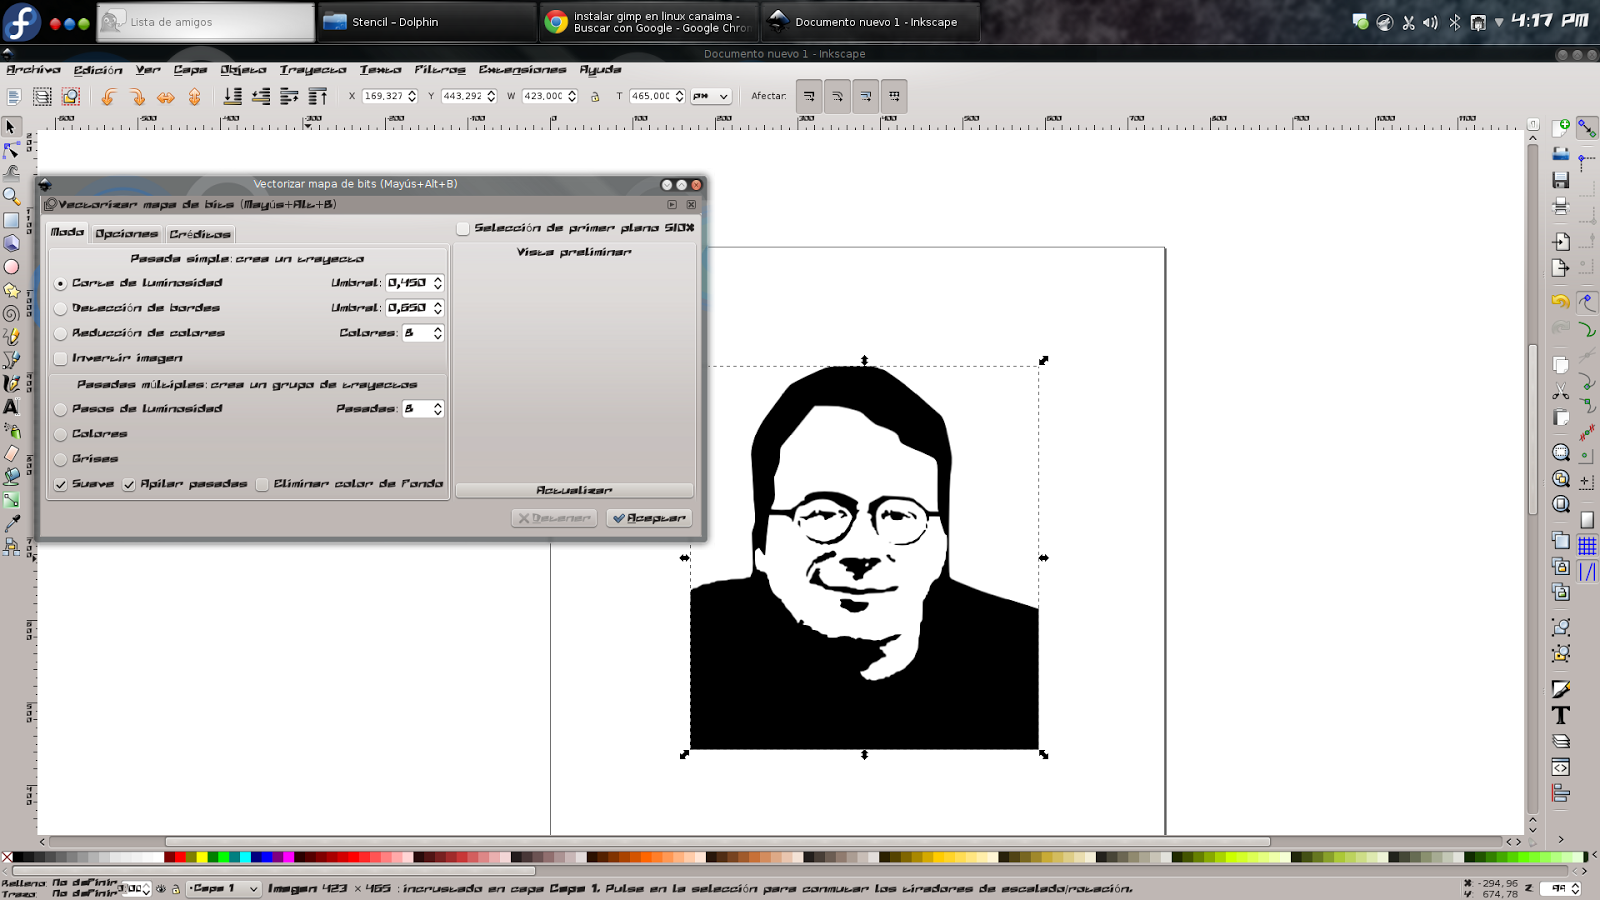1600x900 pixels.
Task: Click the Undo icon in the toolbar
Action: point(108,95)
